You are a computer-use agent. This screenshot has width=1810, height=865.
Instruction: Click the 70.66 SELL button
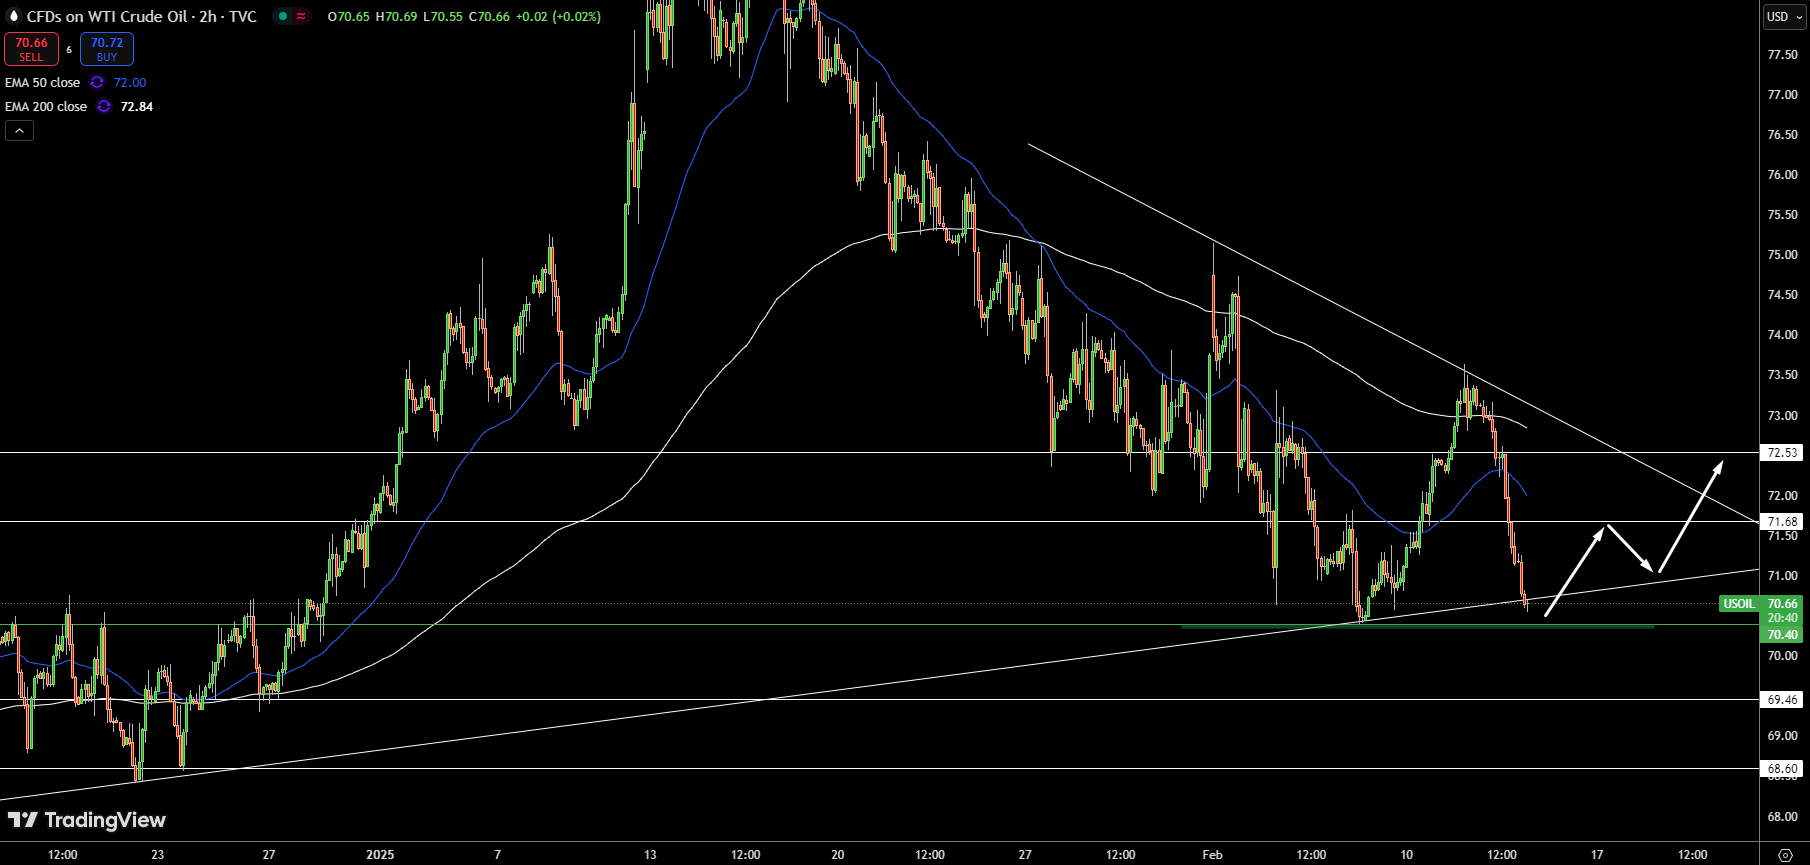point(31,49)
